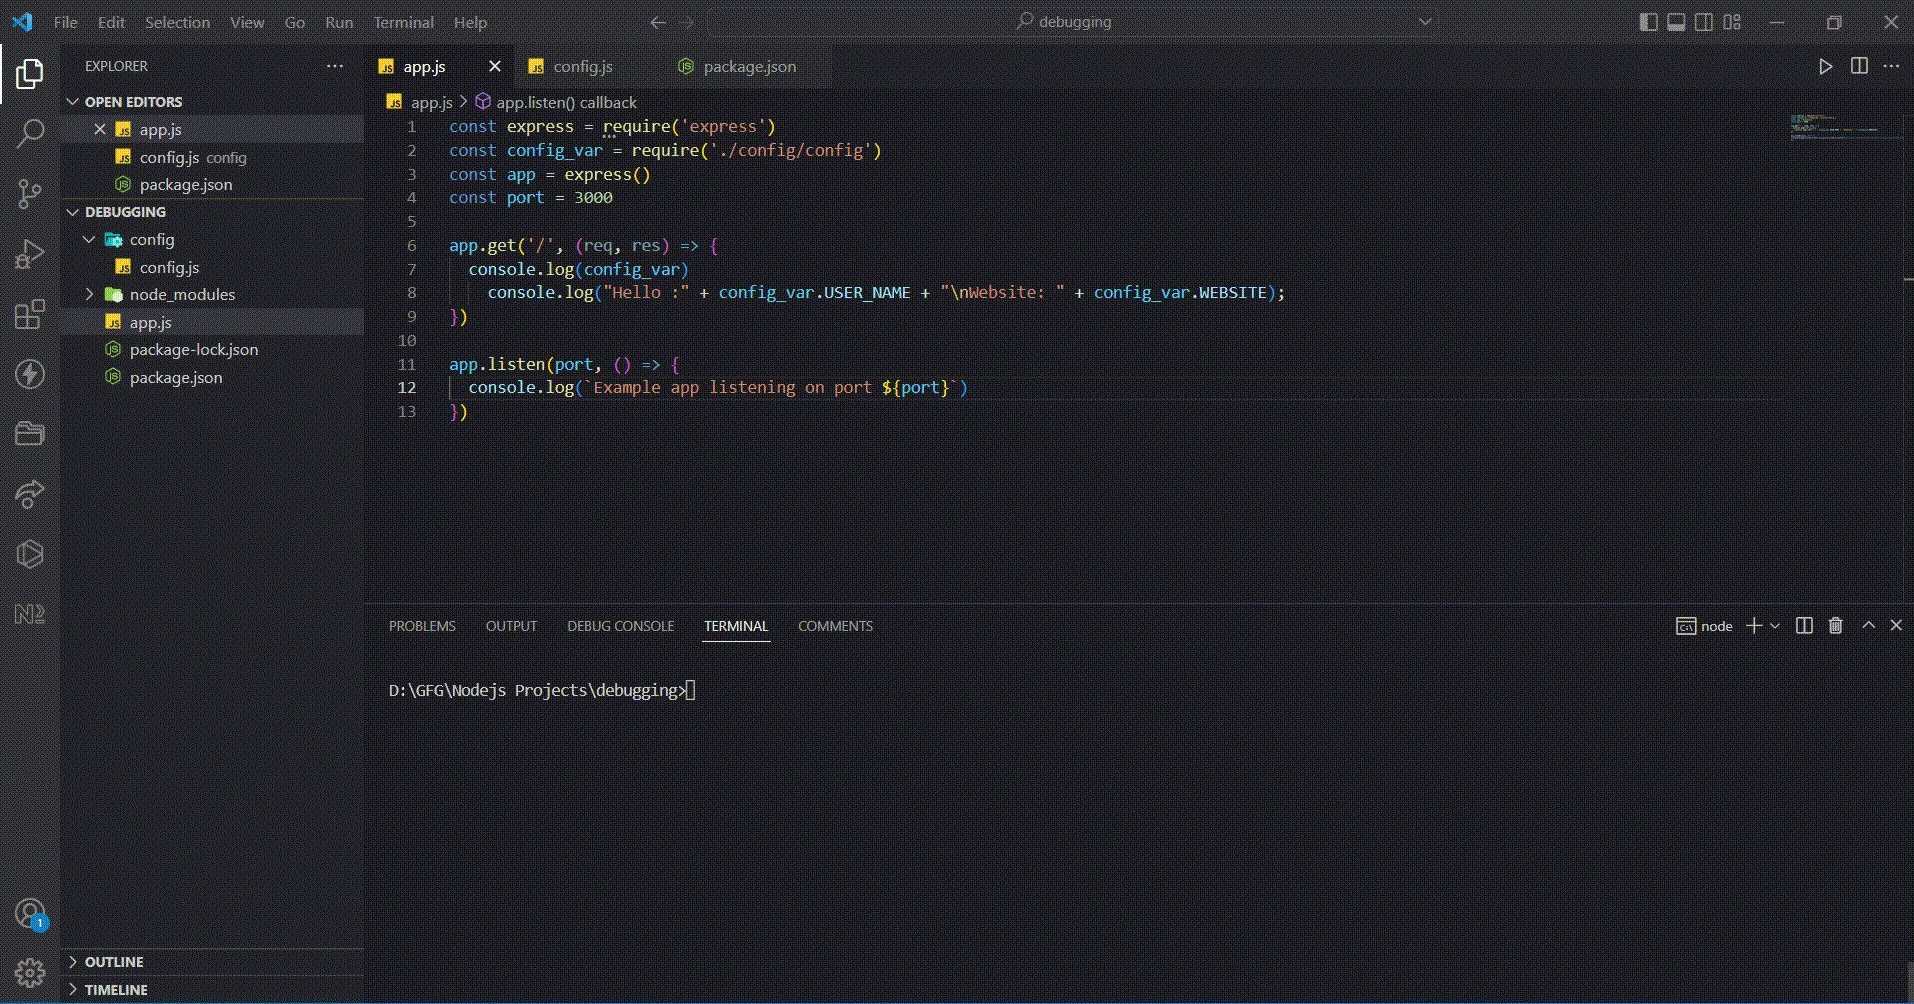Open the config.js editor tab

tap(583, 67)
